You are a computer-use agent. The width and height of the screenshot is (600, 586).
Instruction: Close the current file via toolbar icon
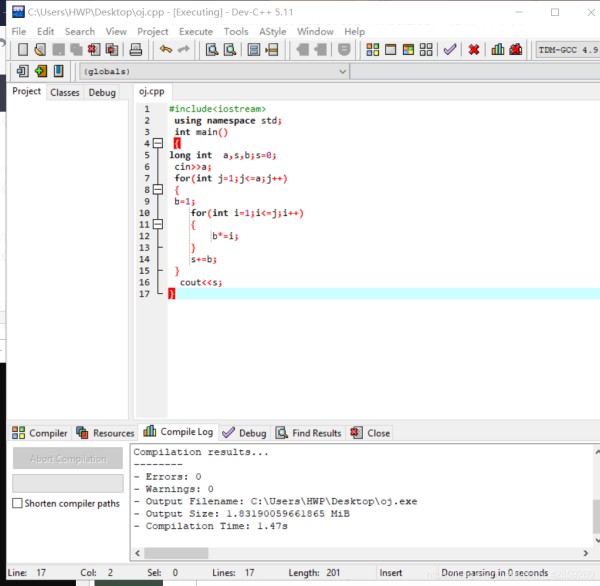coord(94,50)
